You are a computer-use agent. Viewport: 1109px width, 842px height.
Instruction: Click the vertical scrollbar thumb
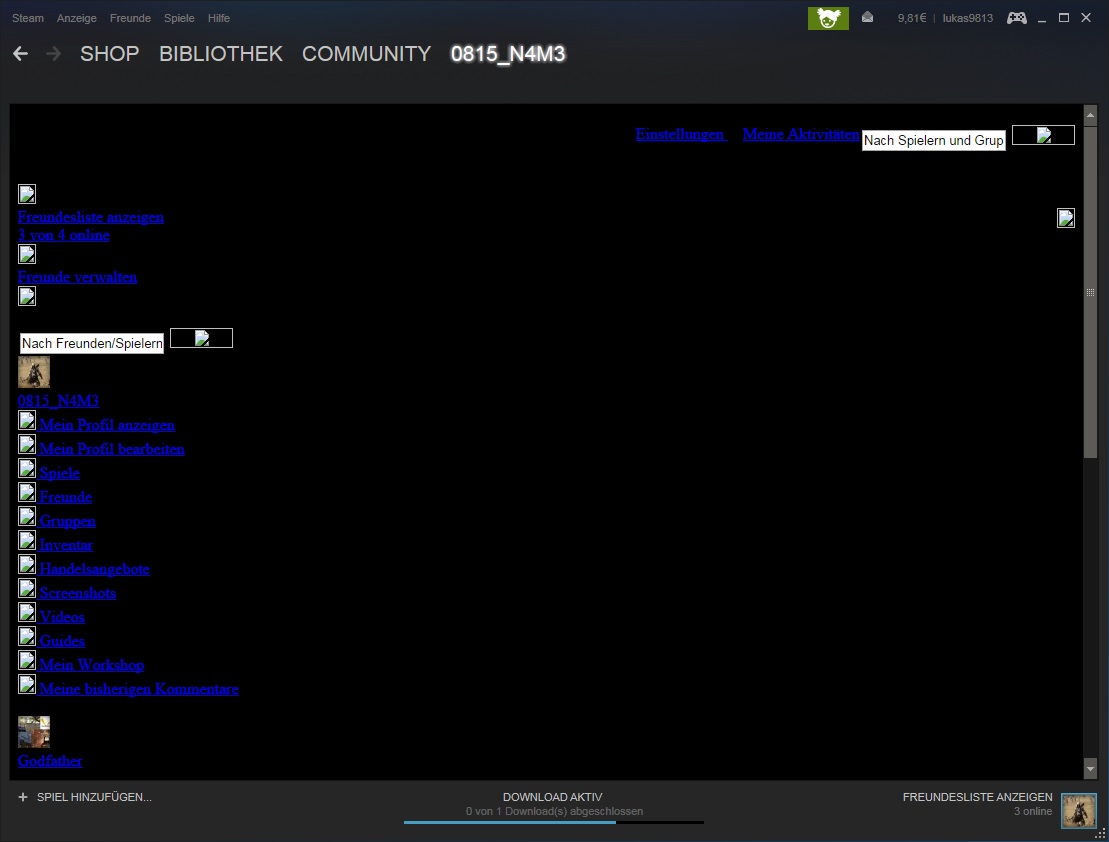click(1090, 292)
